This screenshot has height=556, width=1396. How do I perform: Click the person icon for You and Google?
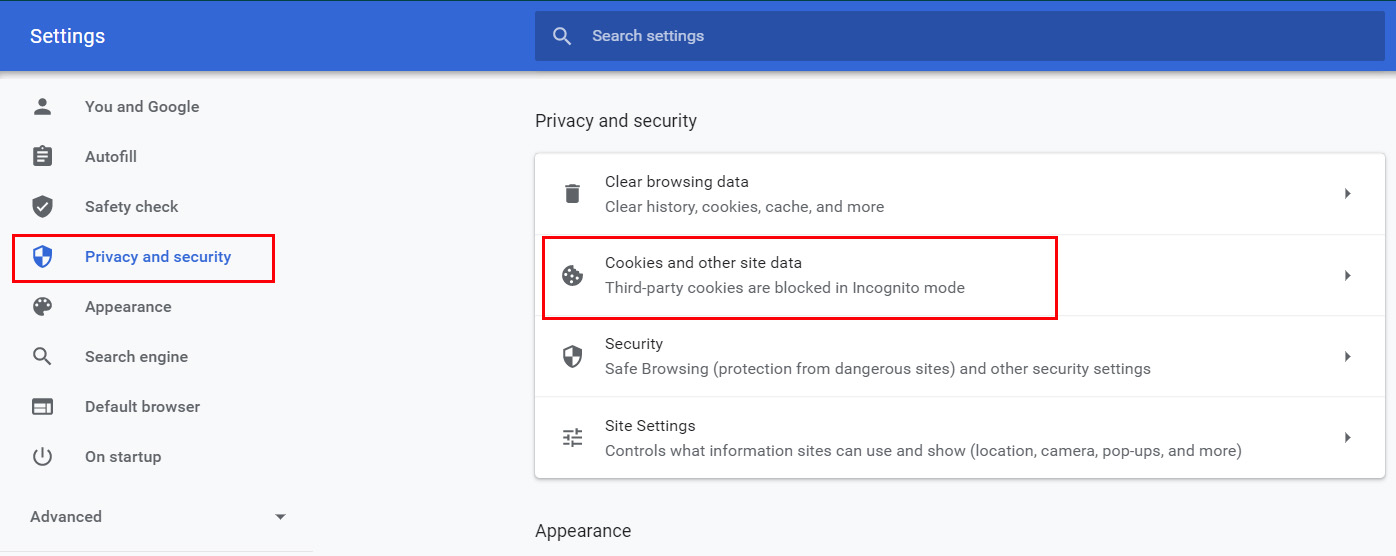tap(42, 106)
